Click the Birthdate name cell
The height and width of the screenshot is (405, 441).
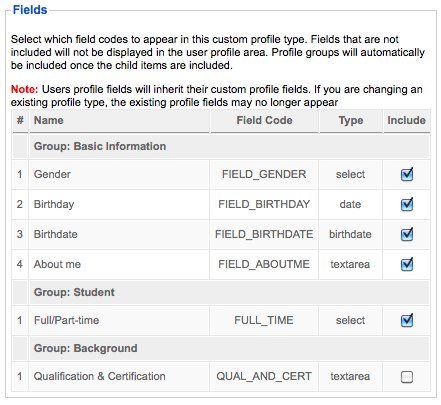(x=119, y=234)
